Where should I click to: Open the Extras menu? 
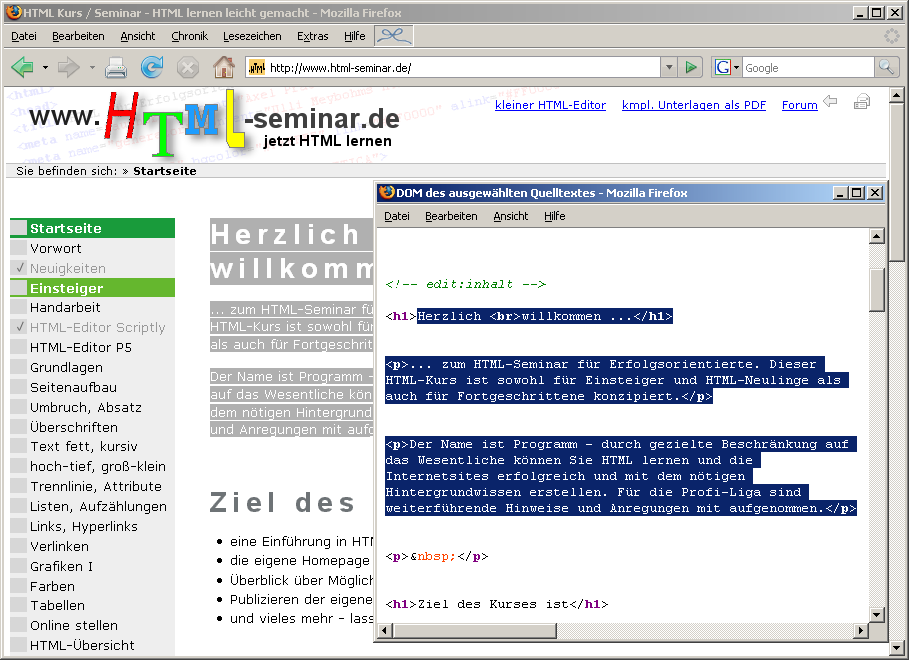tap(312, 36)
